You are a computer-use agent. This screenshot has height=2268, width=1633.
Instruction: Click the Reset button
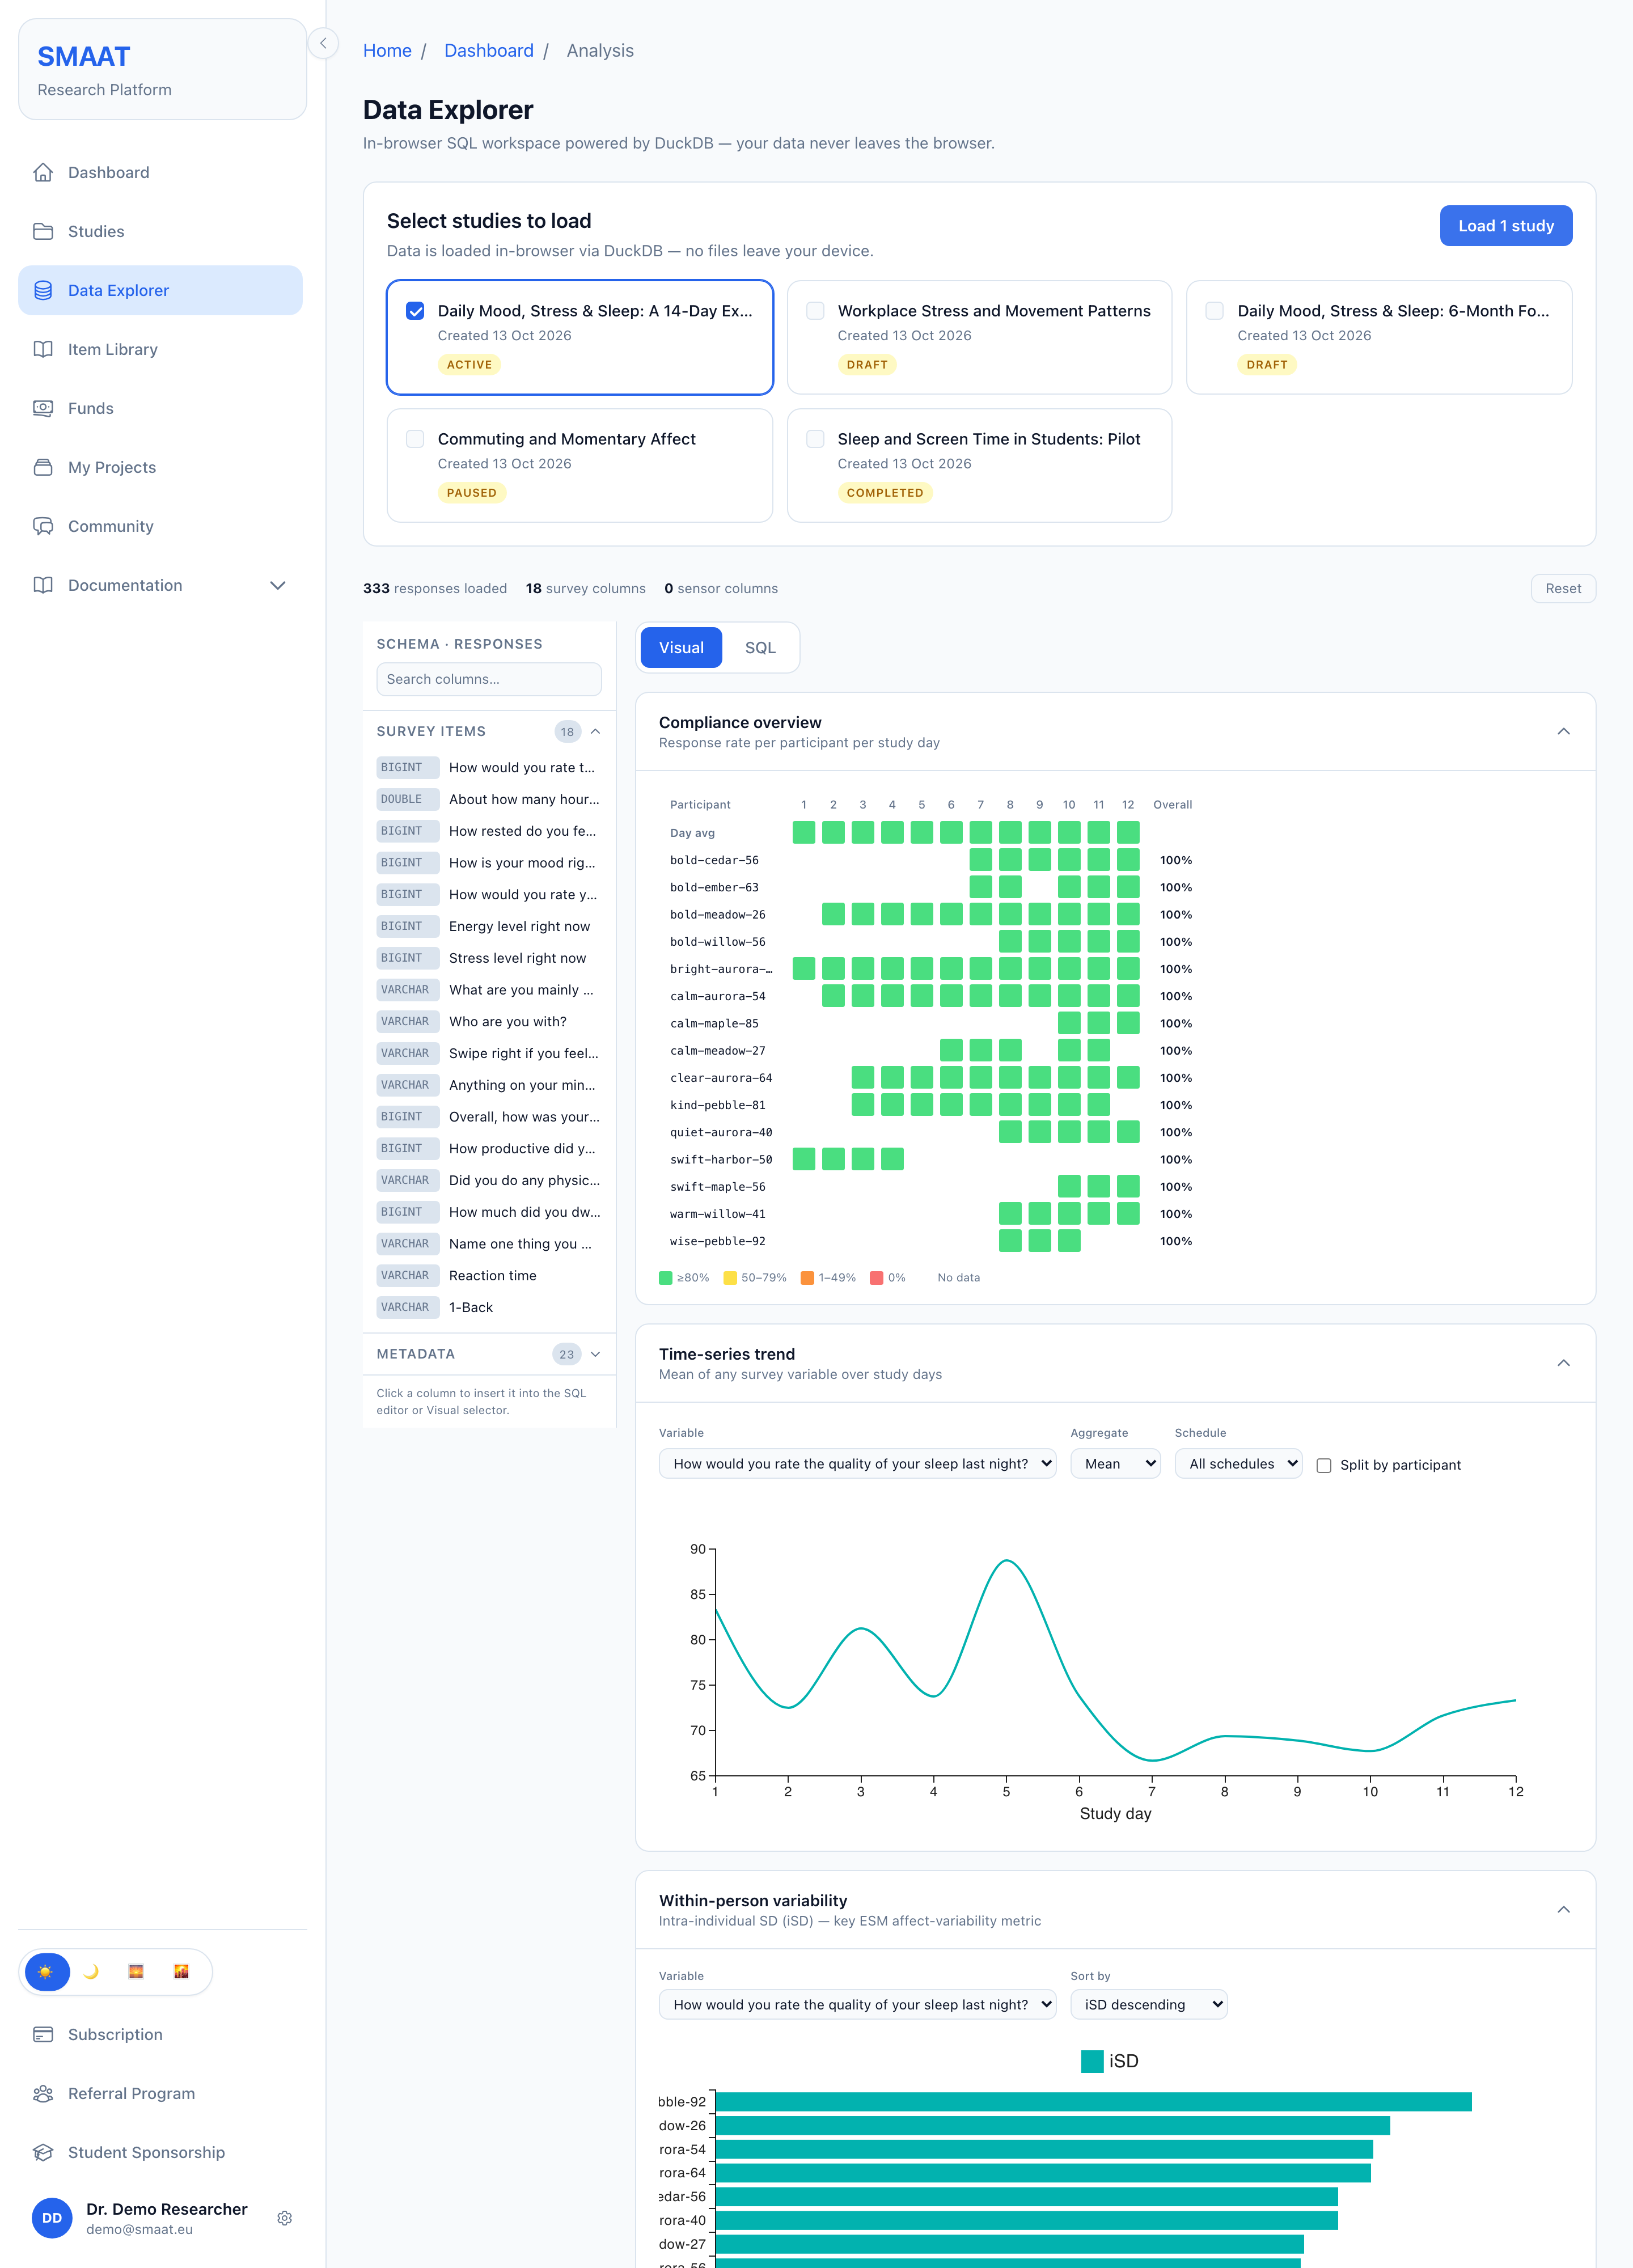(x=1563, y=588)
